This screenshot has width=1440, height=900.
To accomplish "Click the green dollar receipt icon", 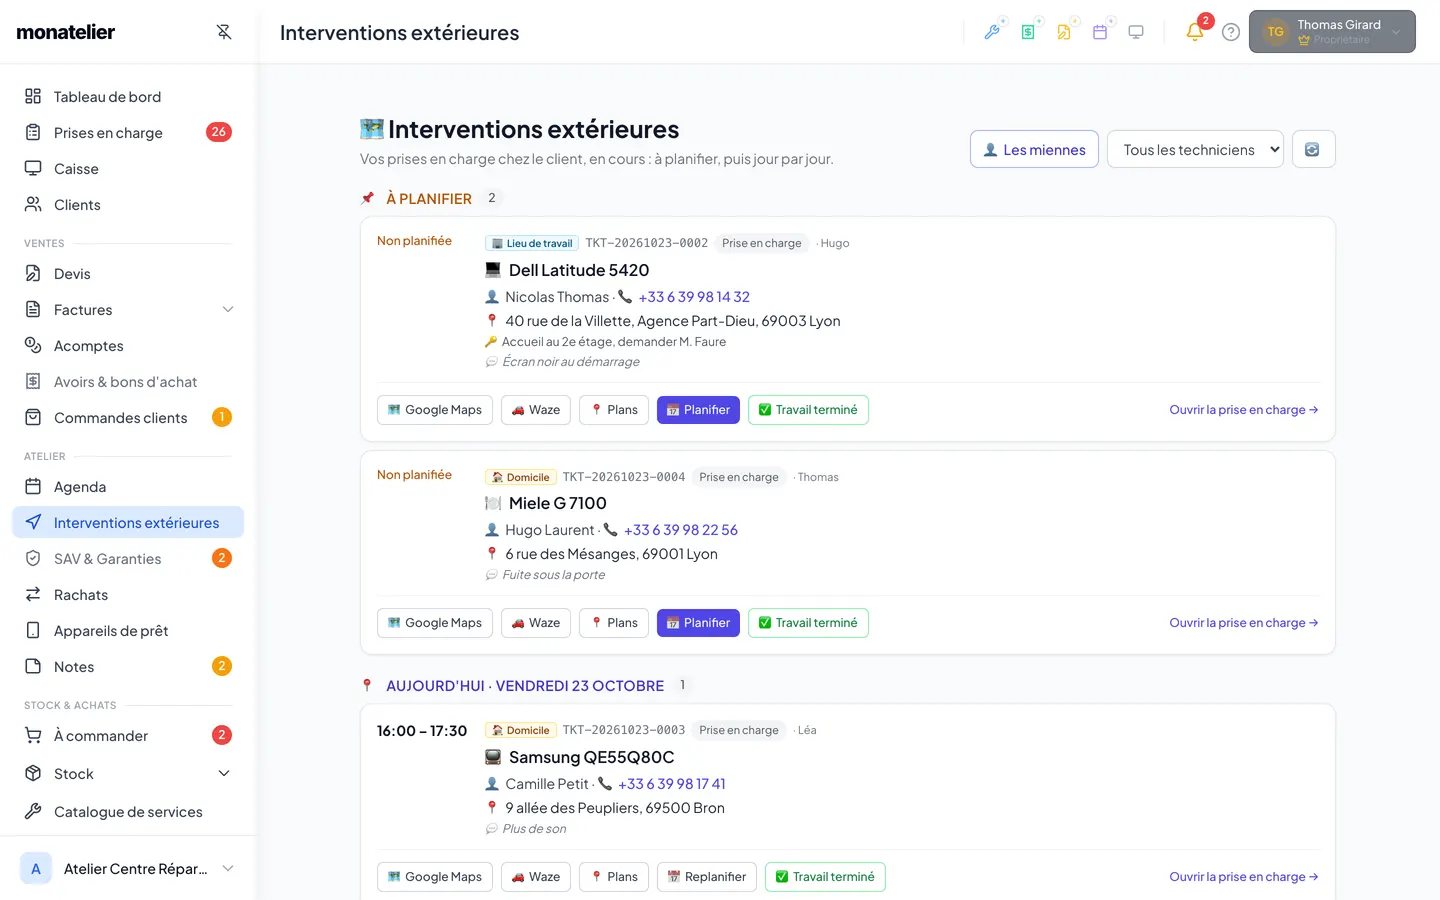I will pyautogui.click(x=1028, y=32).
